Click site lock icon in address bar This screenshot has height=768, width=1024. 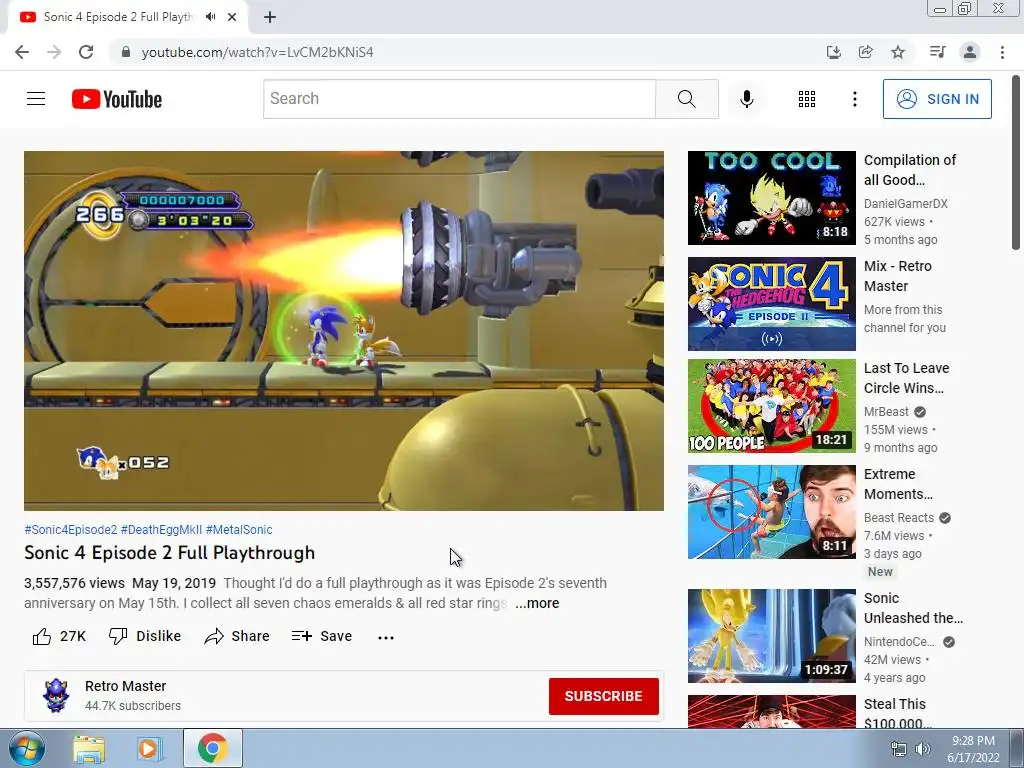click(126, 52)
